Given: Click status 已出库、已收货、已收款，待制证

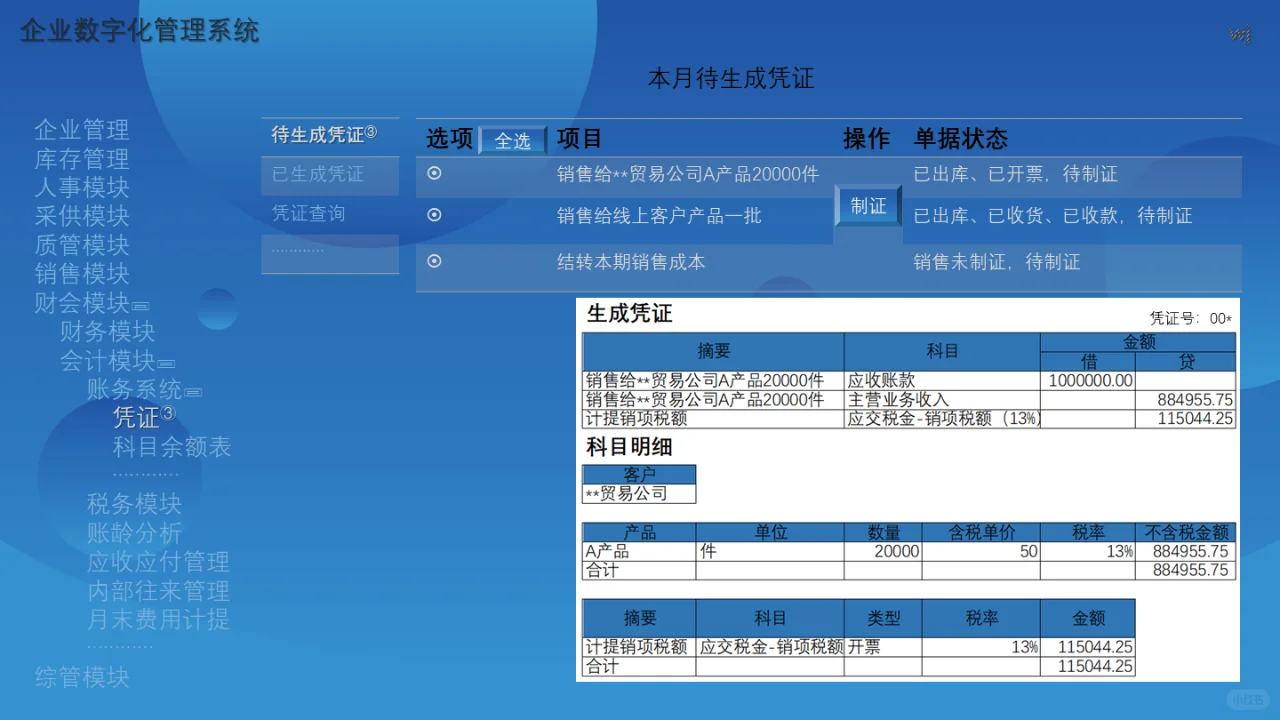Looking at the screenshot, I should pyautogui.click(x=1053, y=215).
